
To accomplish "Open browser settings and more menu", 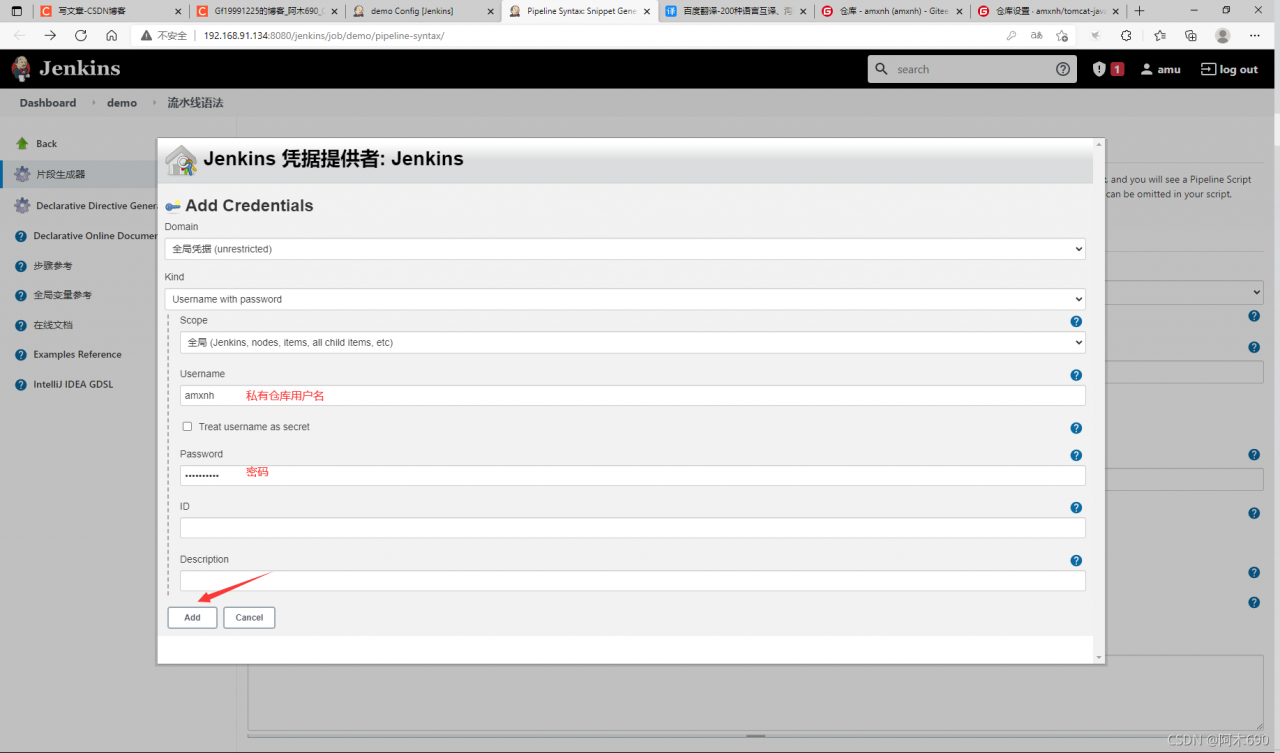I will 1255,35.
